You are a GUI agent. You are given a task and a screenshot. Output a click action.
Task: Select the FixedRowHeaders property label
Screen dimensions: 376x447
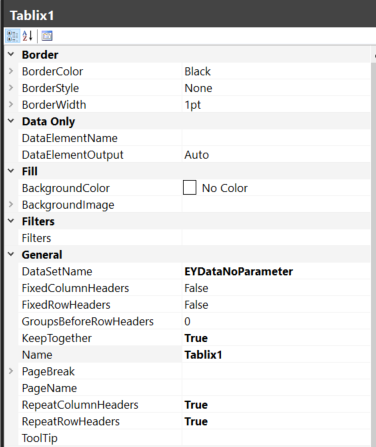point(66,305)
